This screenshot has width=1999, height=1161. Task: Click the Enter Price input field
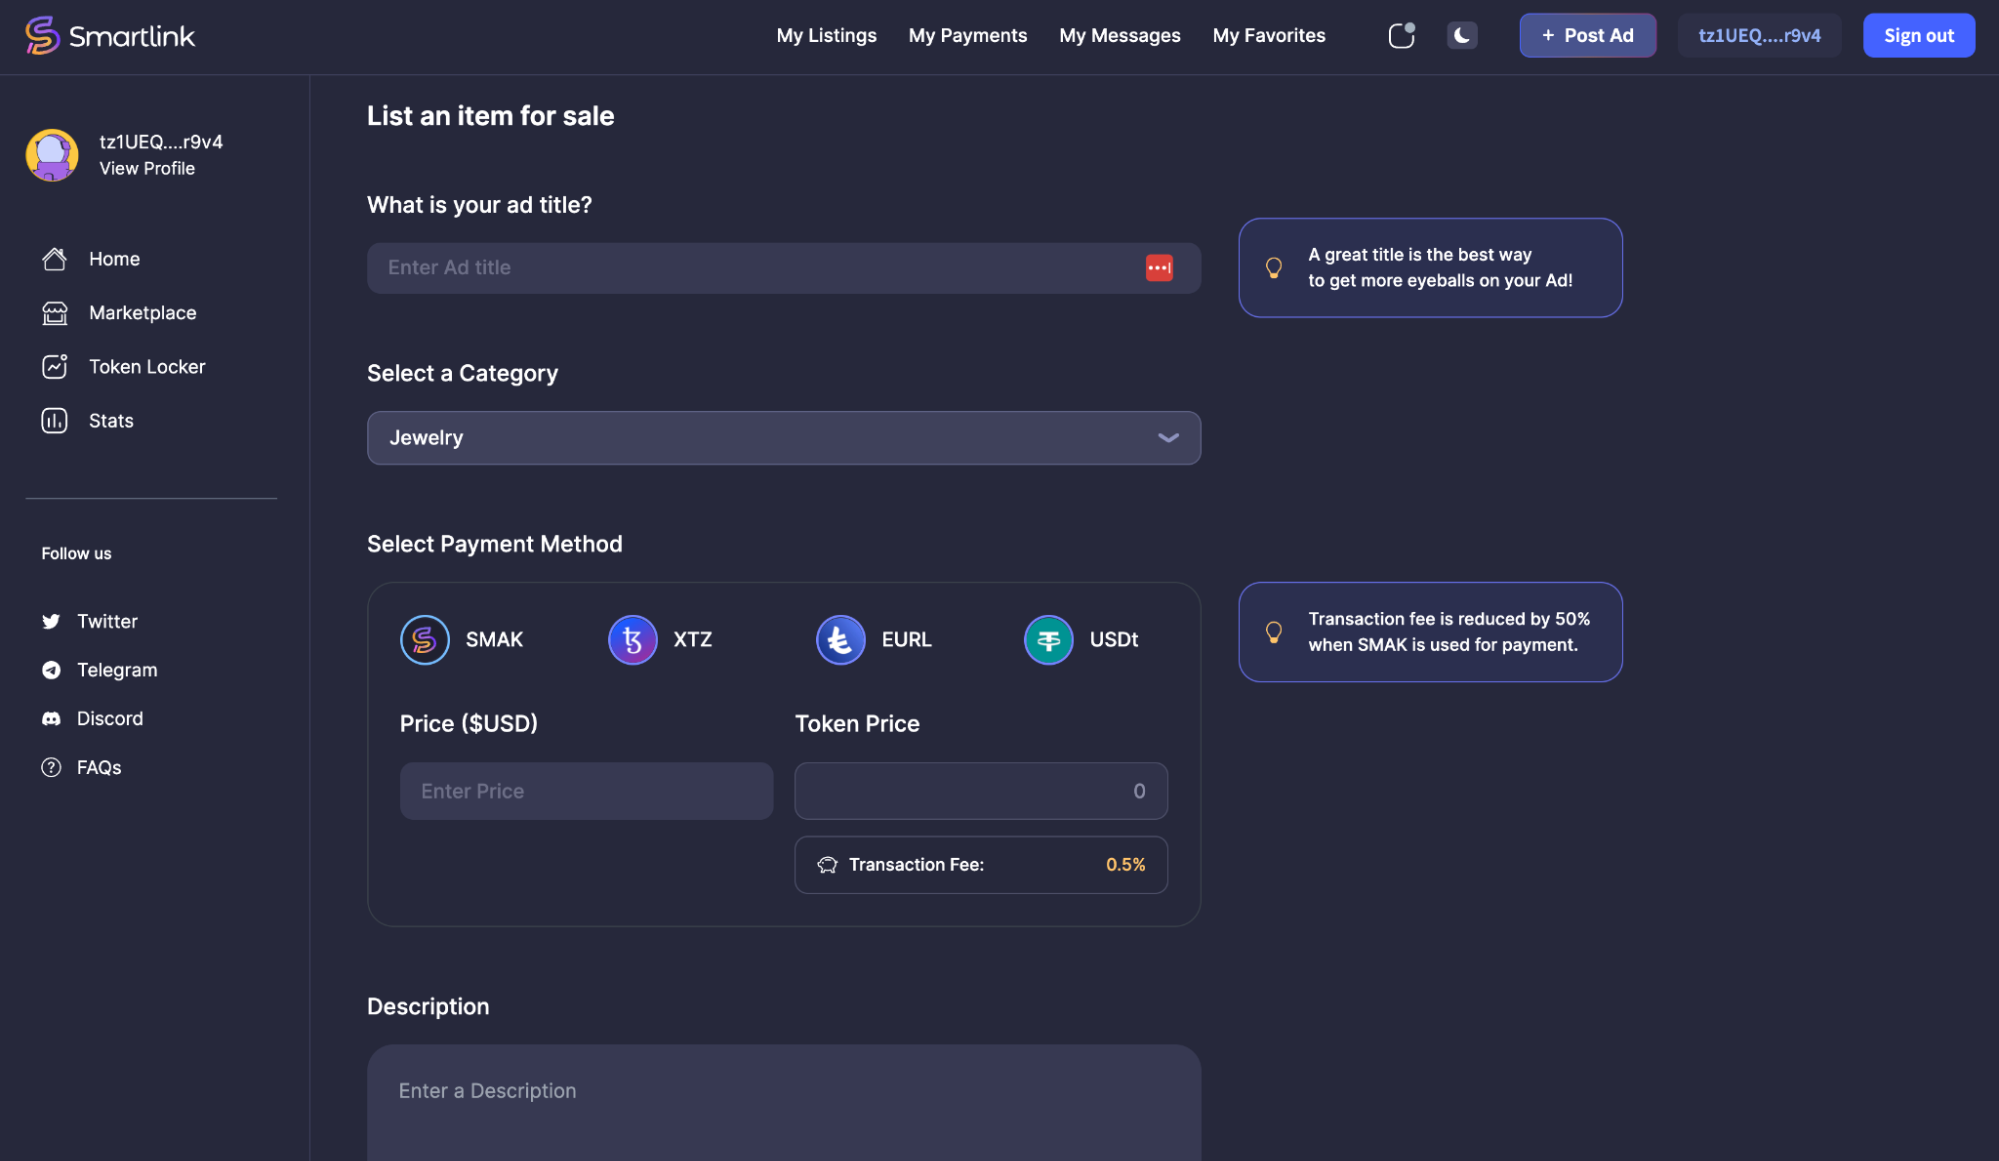[x=586, y=791]
